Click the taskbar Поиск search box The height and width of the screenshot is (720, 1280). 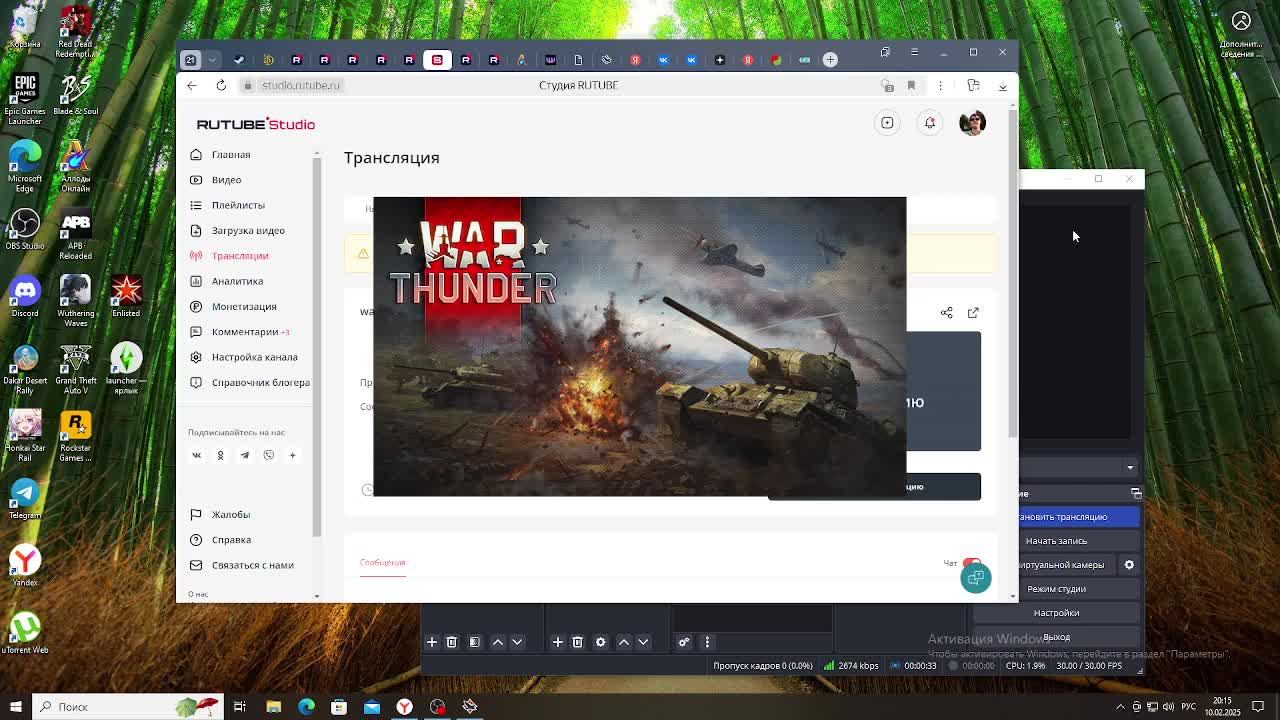(x=126, y=707)
